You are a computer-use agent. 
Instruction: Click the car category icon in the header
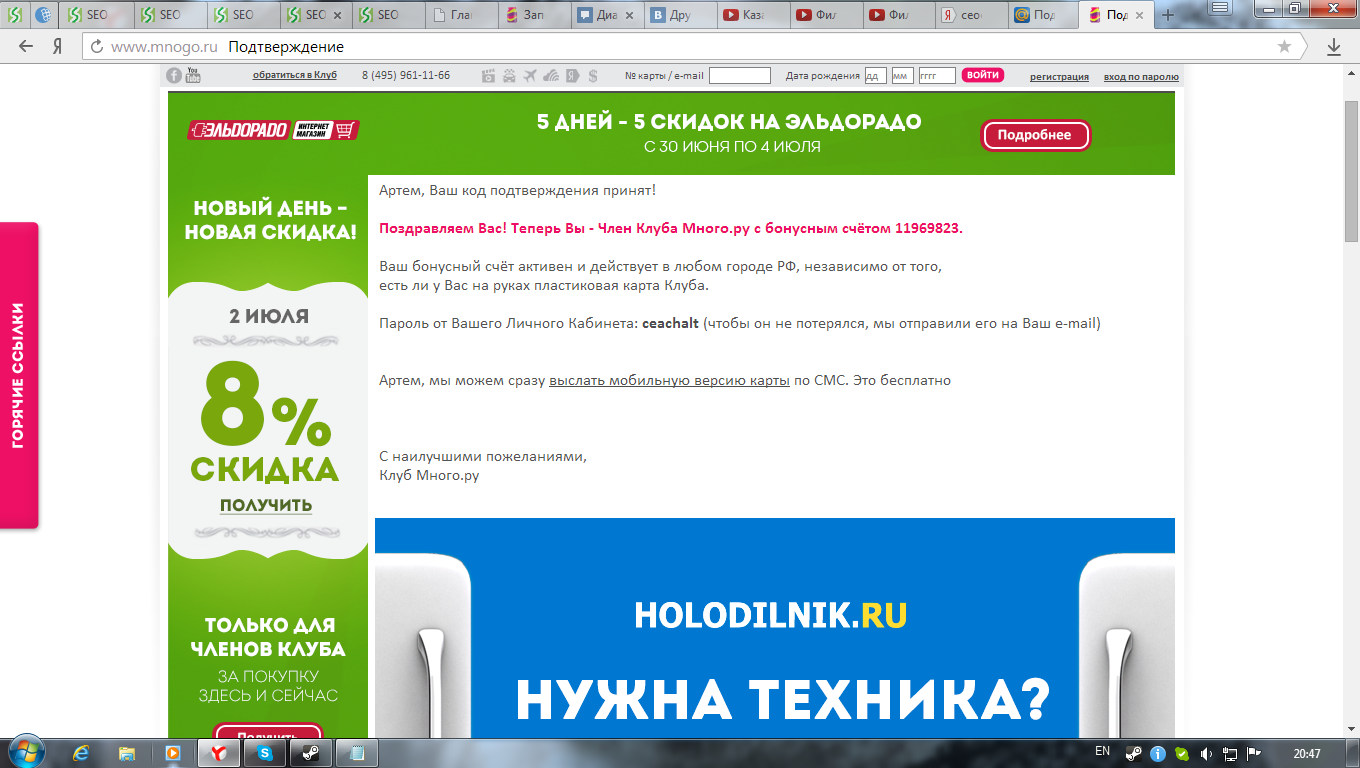click(509, 76)
